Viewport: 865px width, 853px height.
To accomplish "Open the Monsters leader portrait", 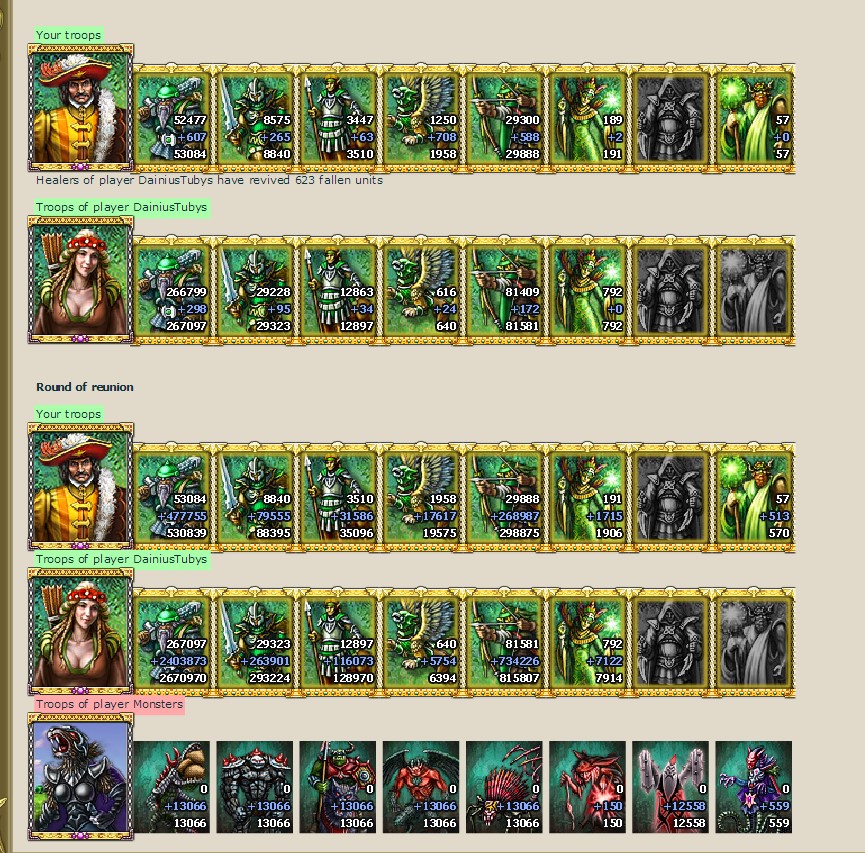I will (x=81, y=776).
